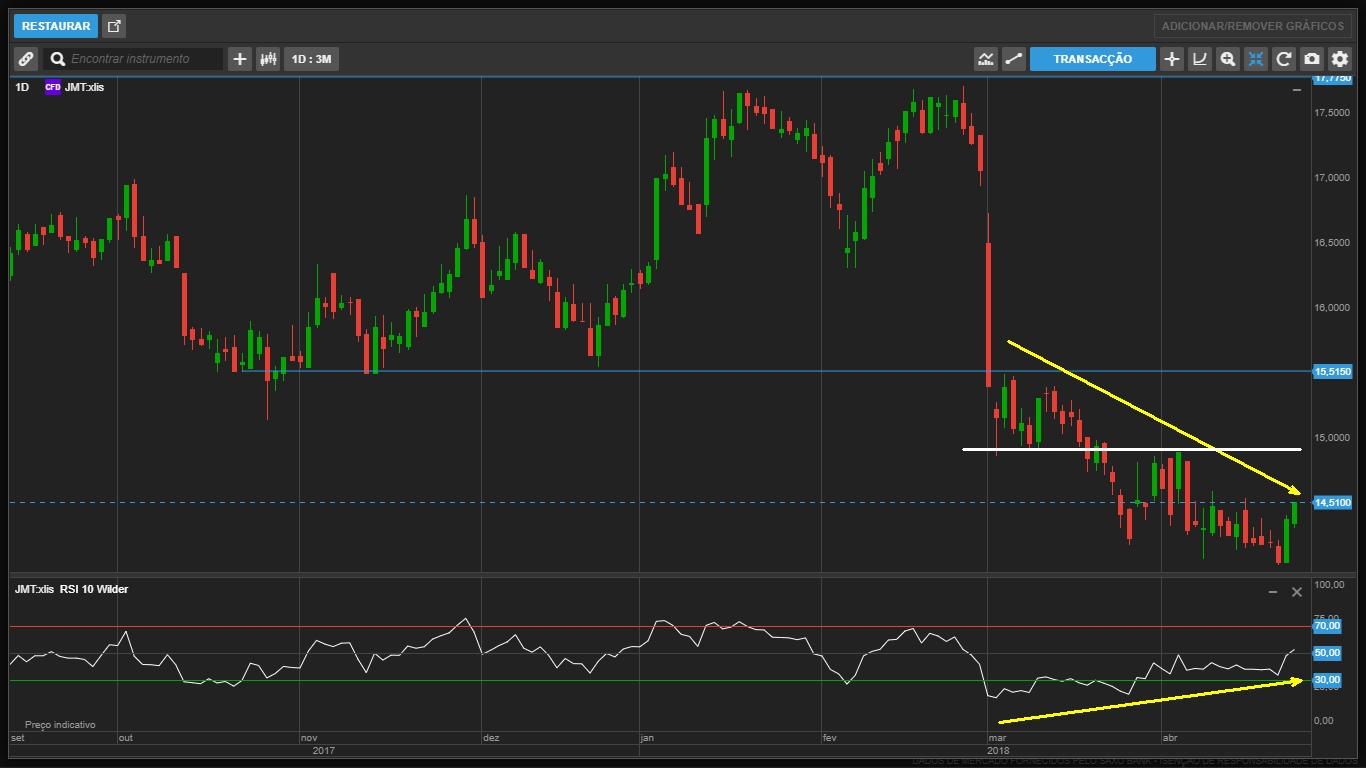Click the 30,00 RSI oversold tag
The width and height of the screenshot is (1366, 768).
point(1326,680)
